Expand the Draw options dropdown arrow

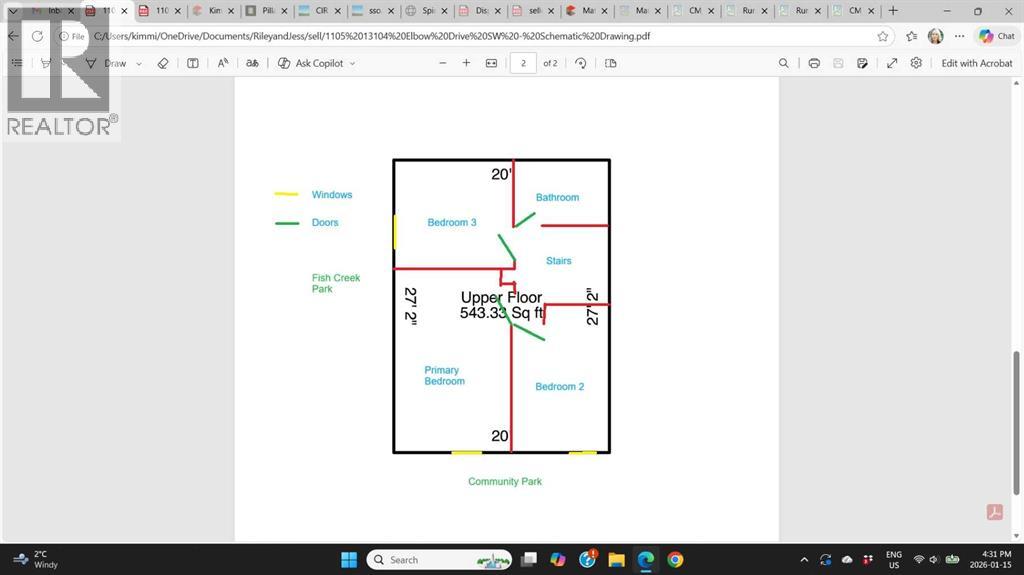point(139,63)
